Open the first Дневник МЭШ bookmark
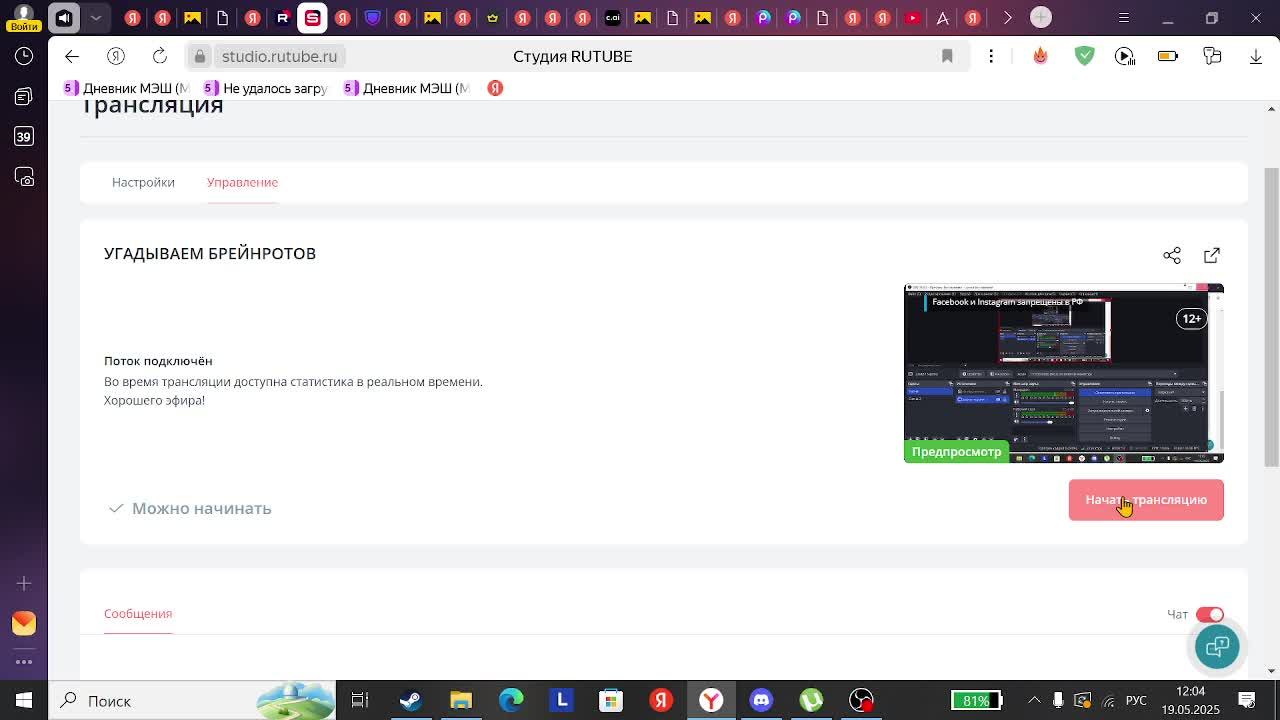This screenshot has width=1280, height=720. tap(126, 88)
